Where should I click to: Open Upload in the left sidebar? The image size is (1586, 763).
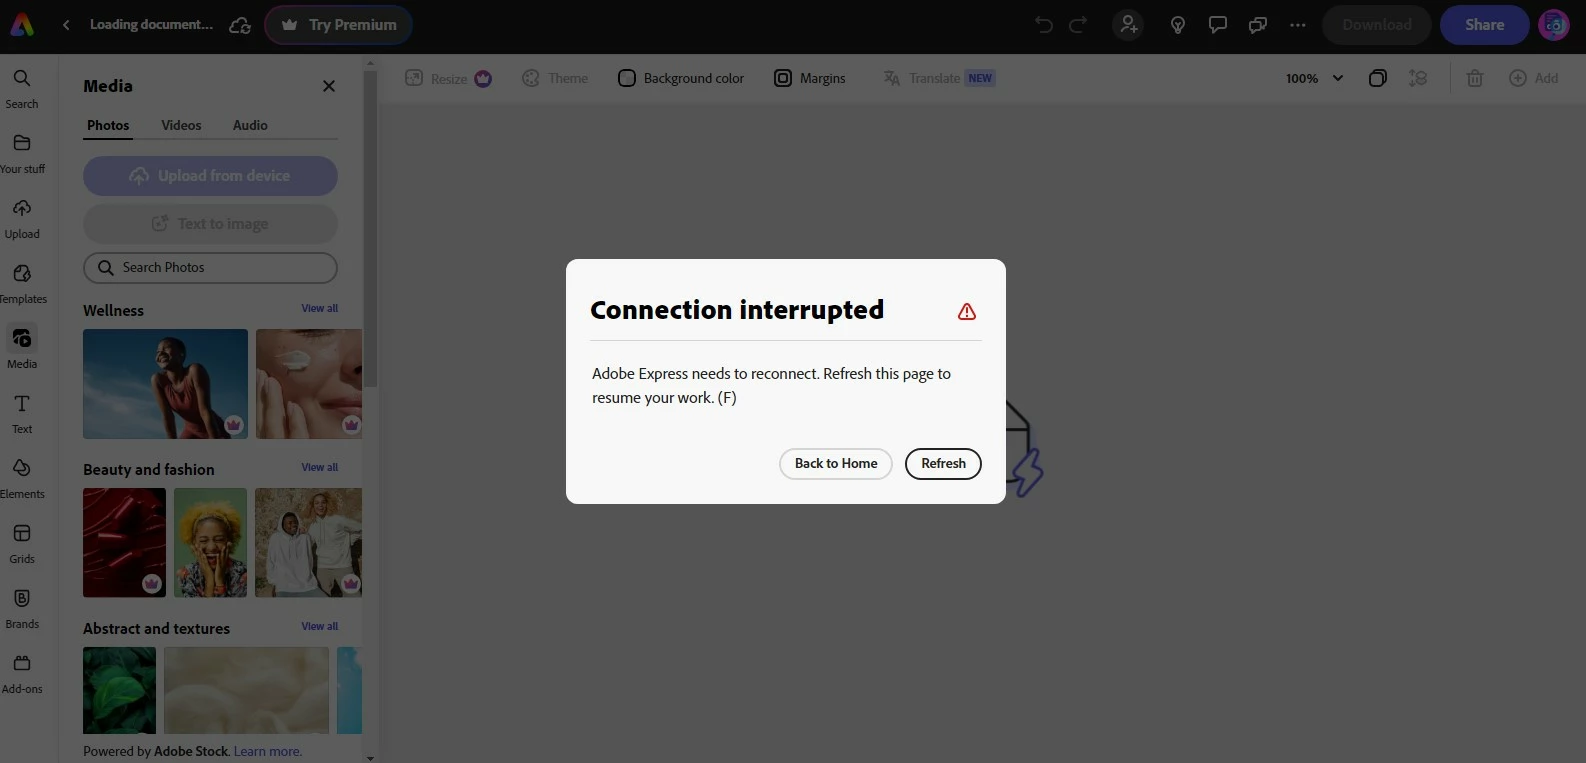22,218
